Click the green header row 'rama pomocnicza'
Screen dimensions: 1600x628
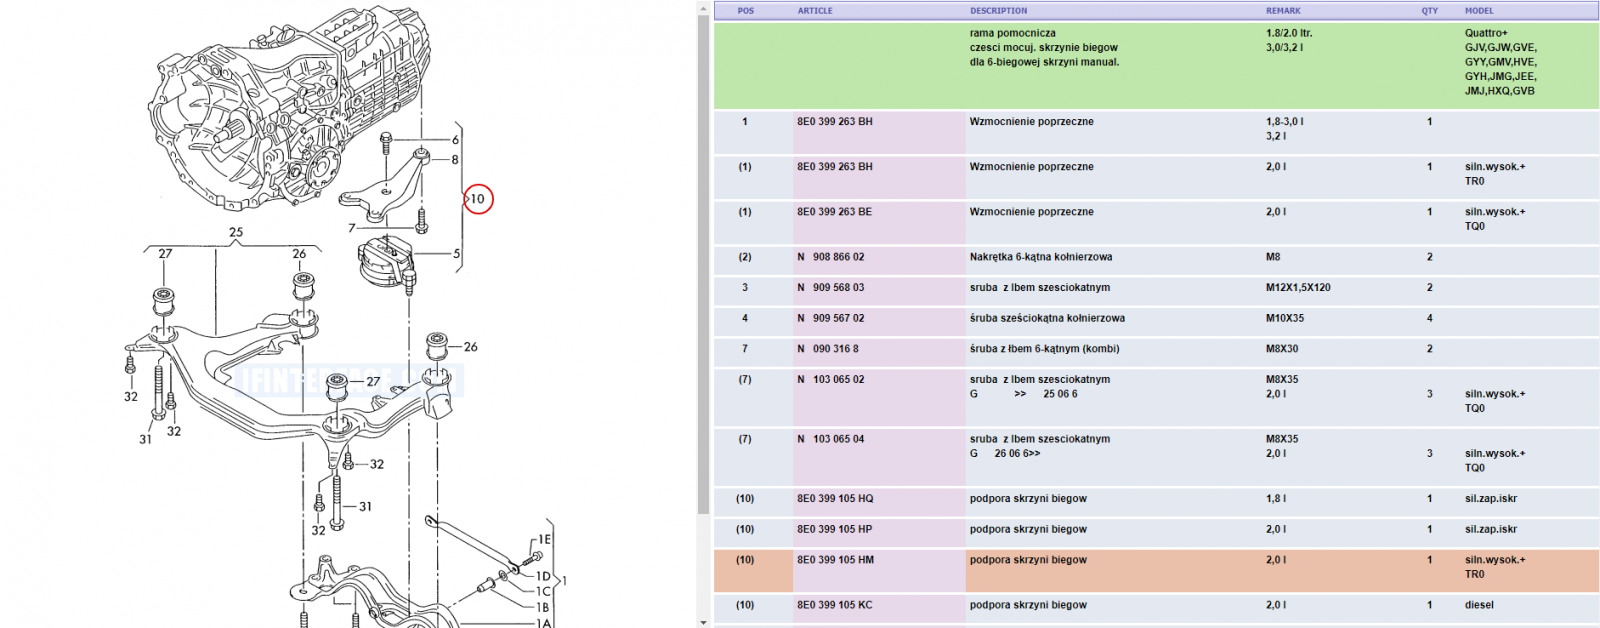pyautogui.click(x=1156, y=65)
